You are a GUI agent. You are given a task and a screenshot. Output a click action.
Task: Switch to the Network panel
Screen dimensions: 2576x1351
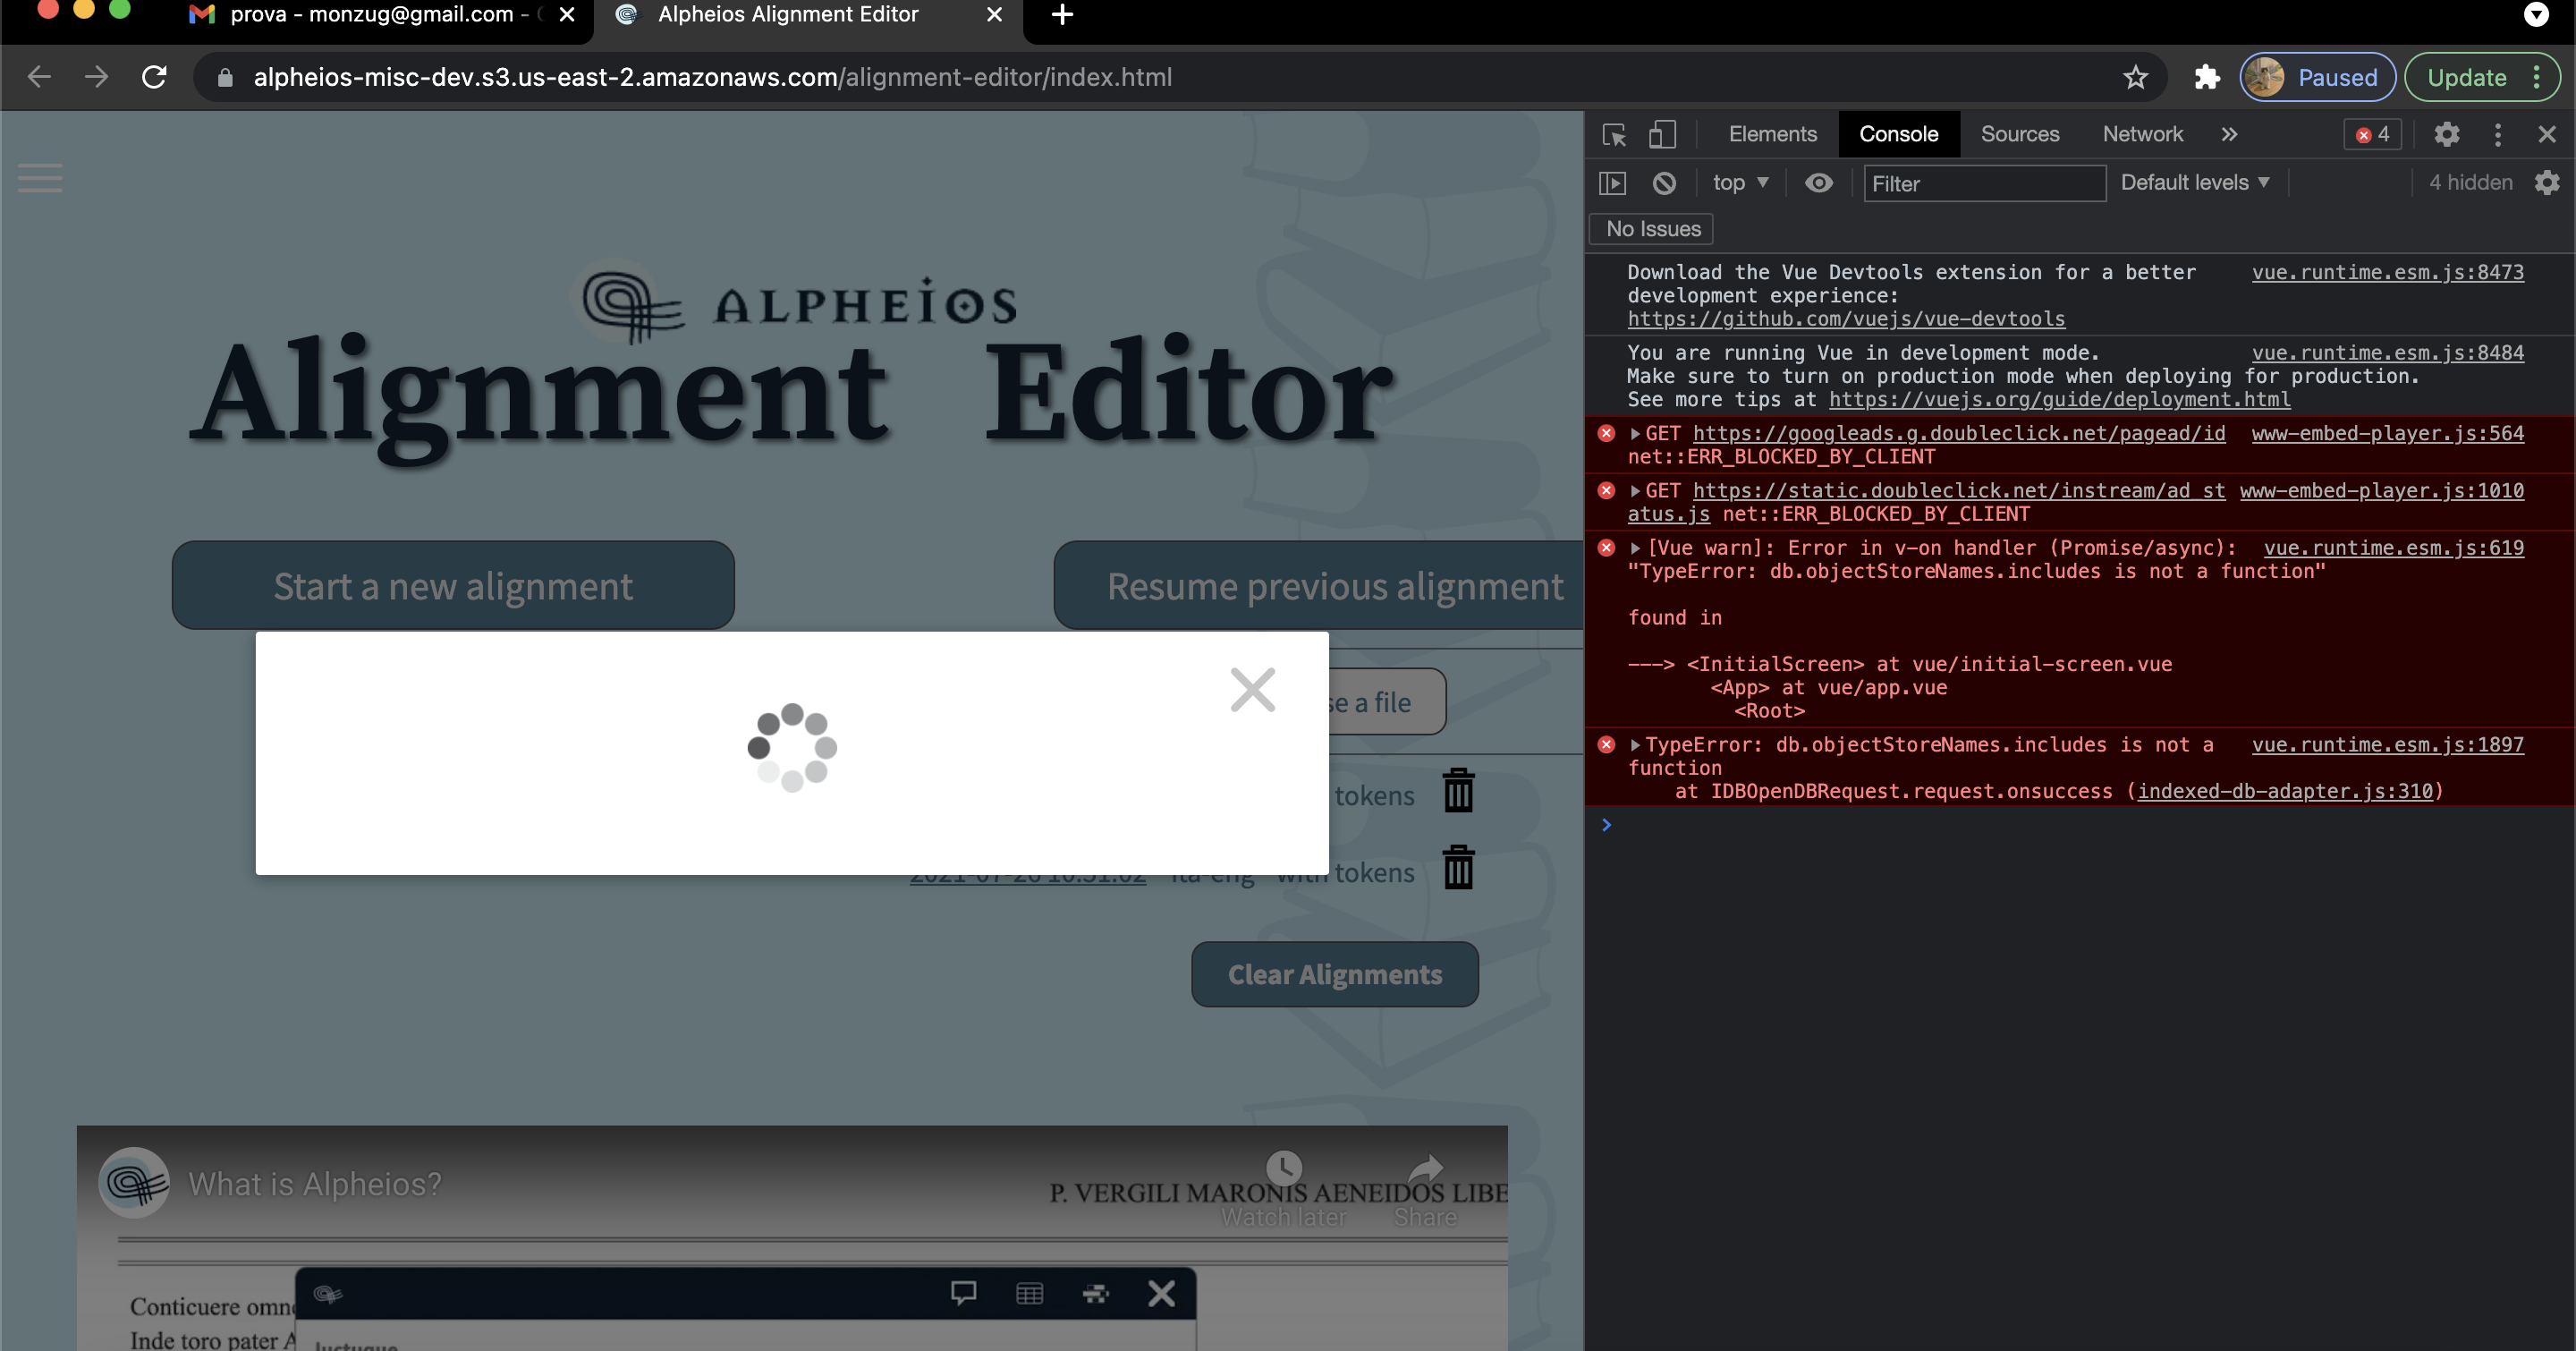(2142, 134)
